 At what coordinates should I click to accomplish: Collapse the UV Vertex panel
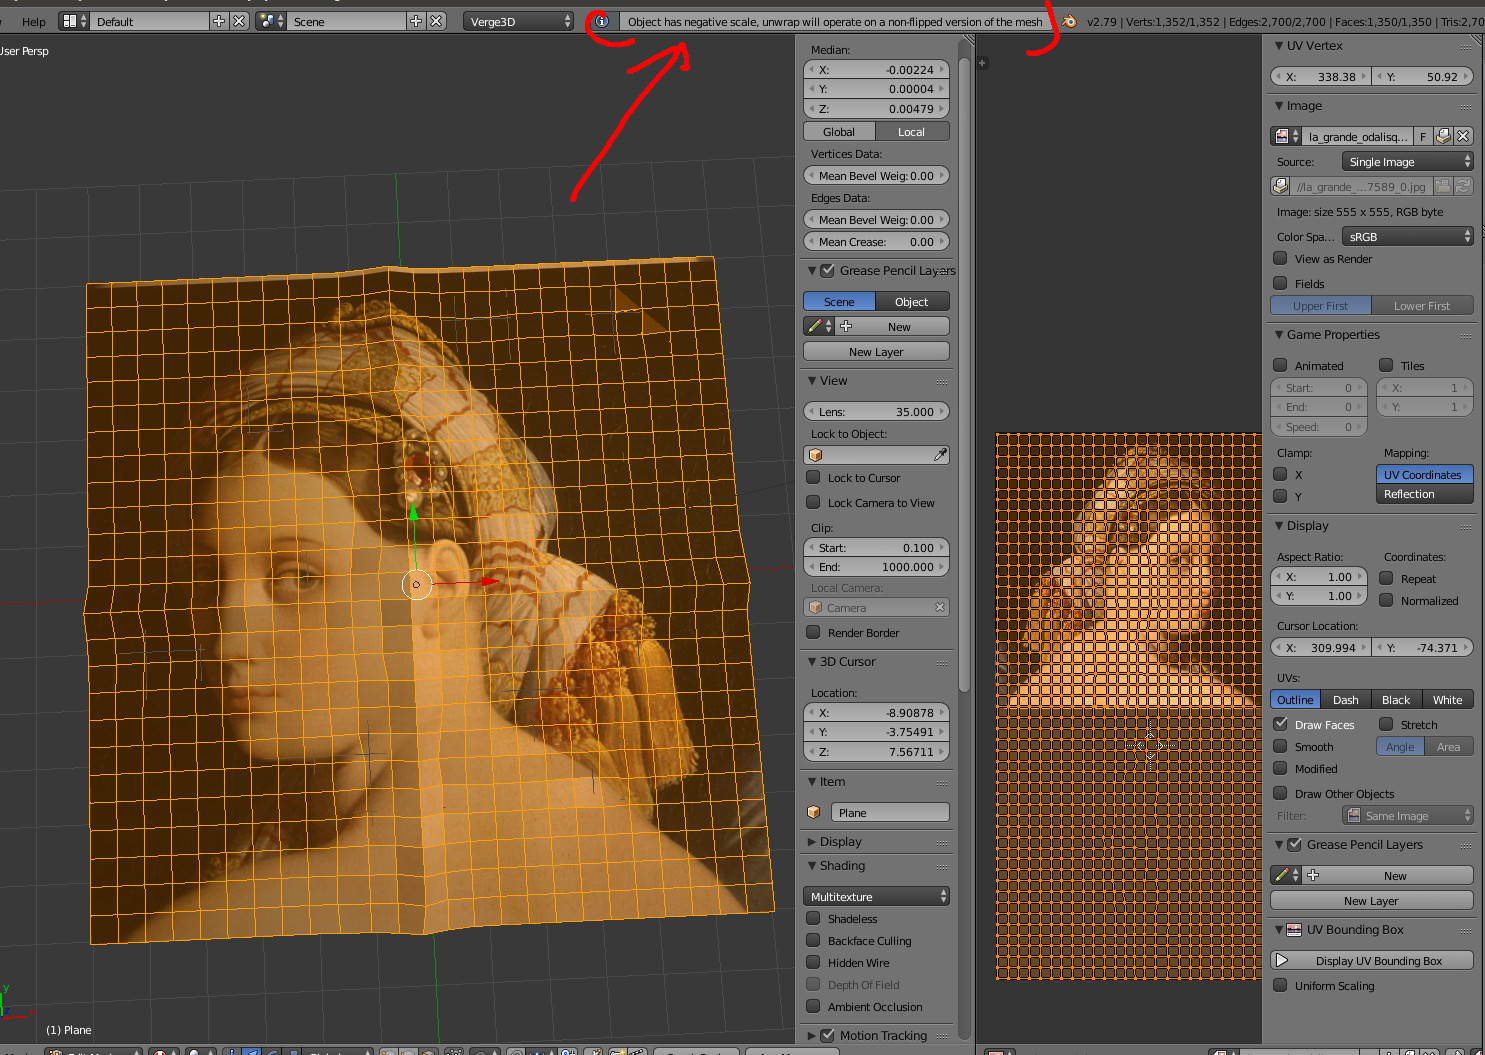point(1279,46)
